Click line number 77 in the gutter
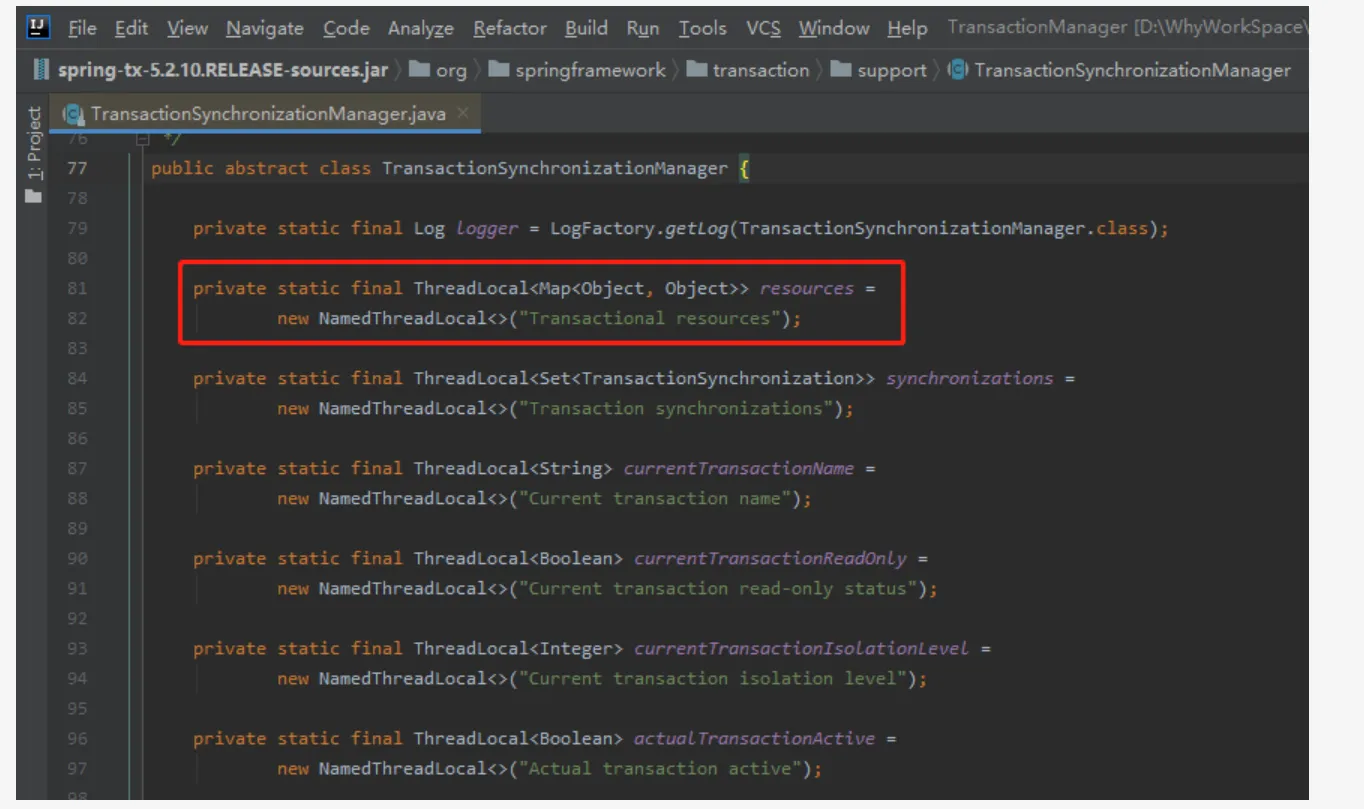1364x809 pixels. (77, 169)
